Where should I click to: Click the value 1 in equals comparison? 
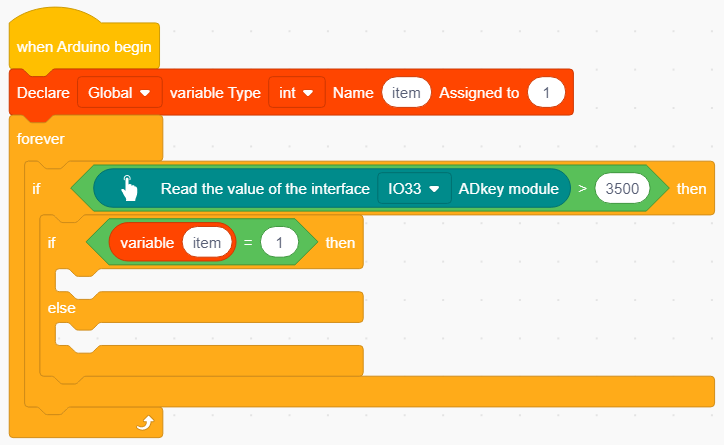point(279,242)
